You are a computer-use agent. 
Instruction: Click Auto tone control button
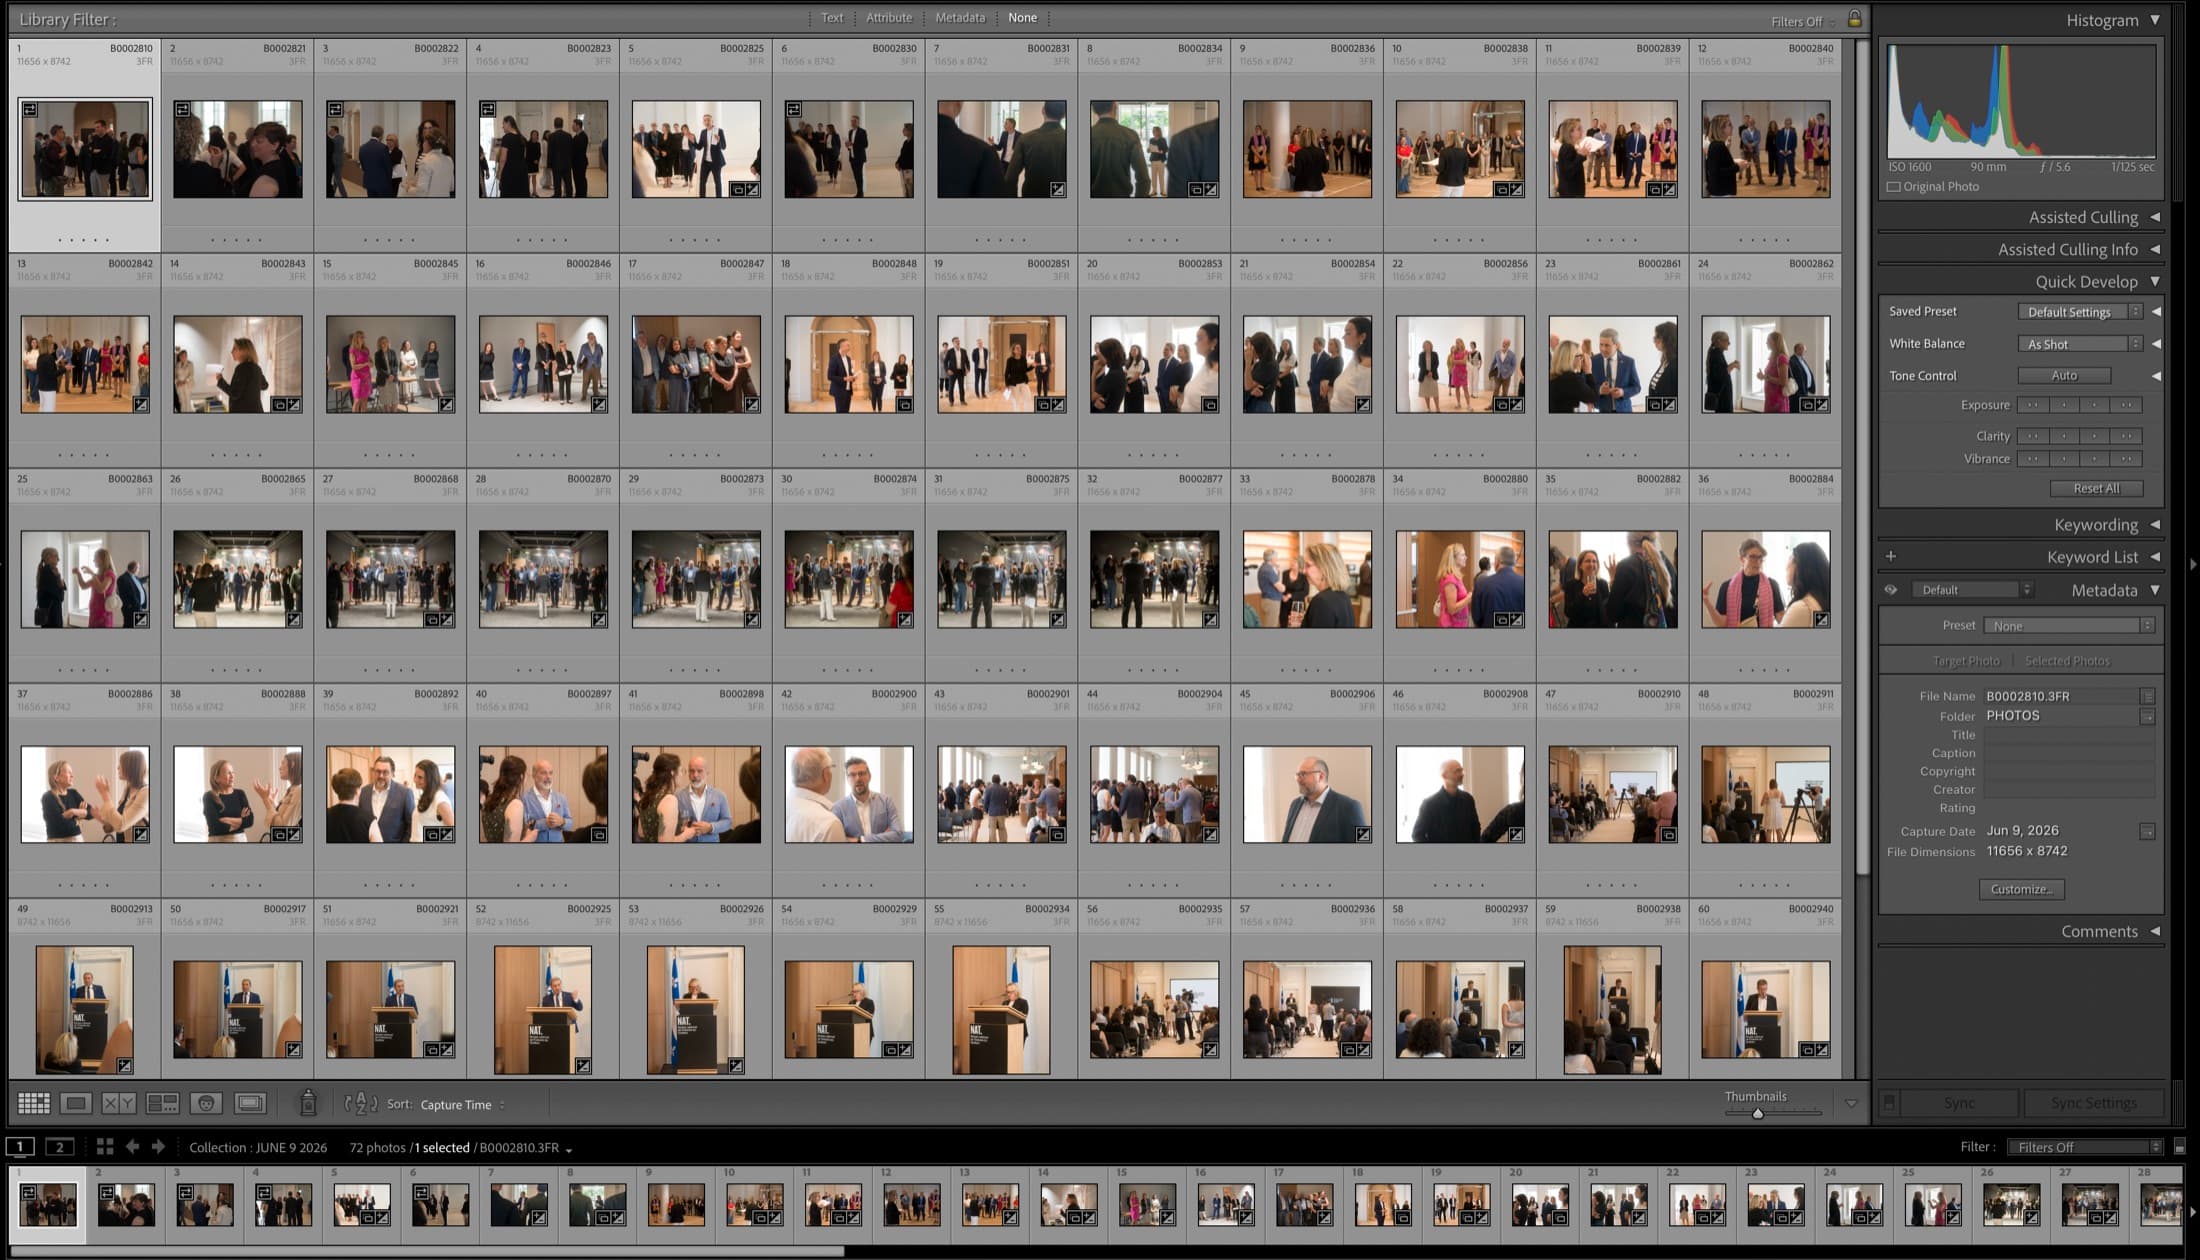point(2064,376)
